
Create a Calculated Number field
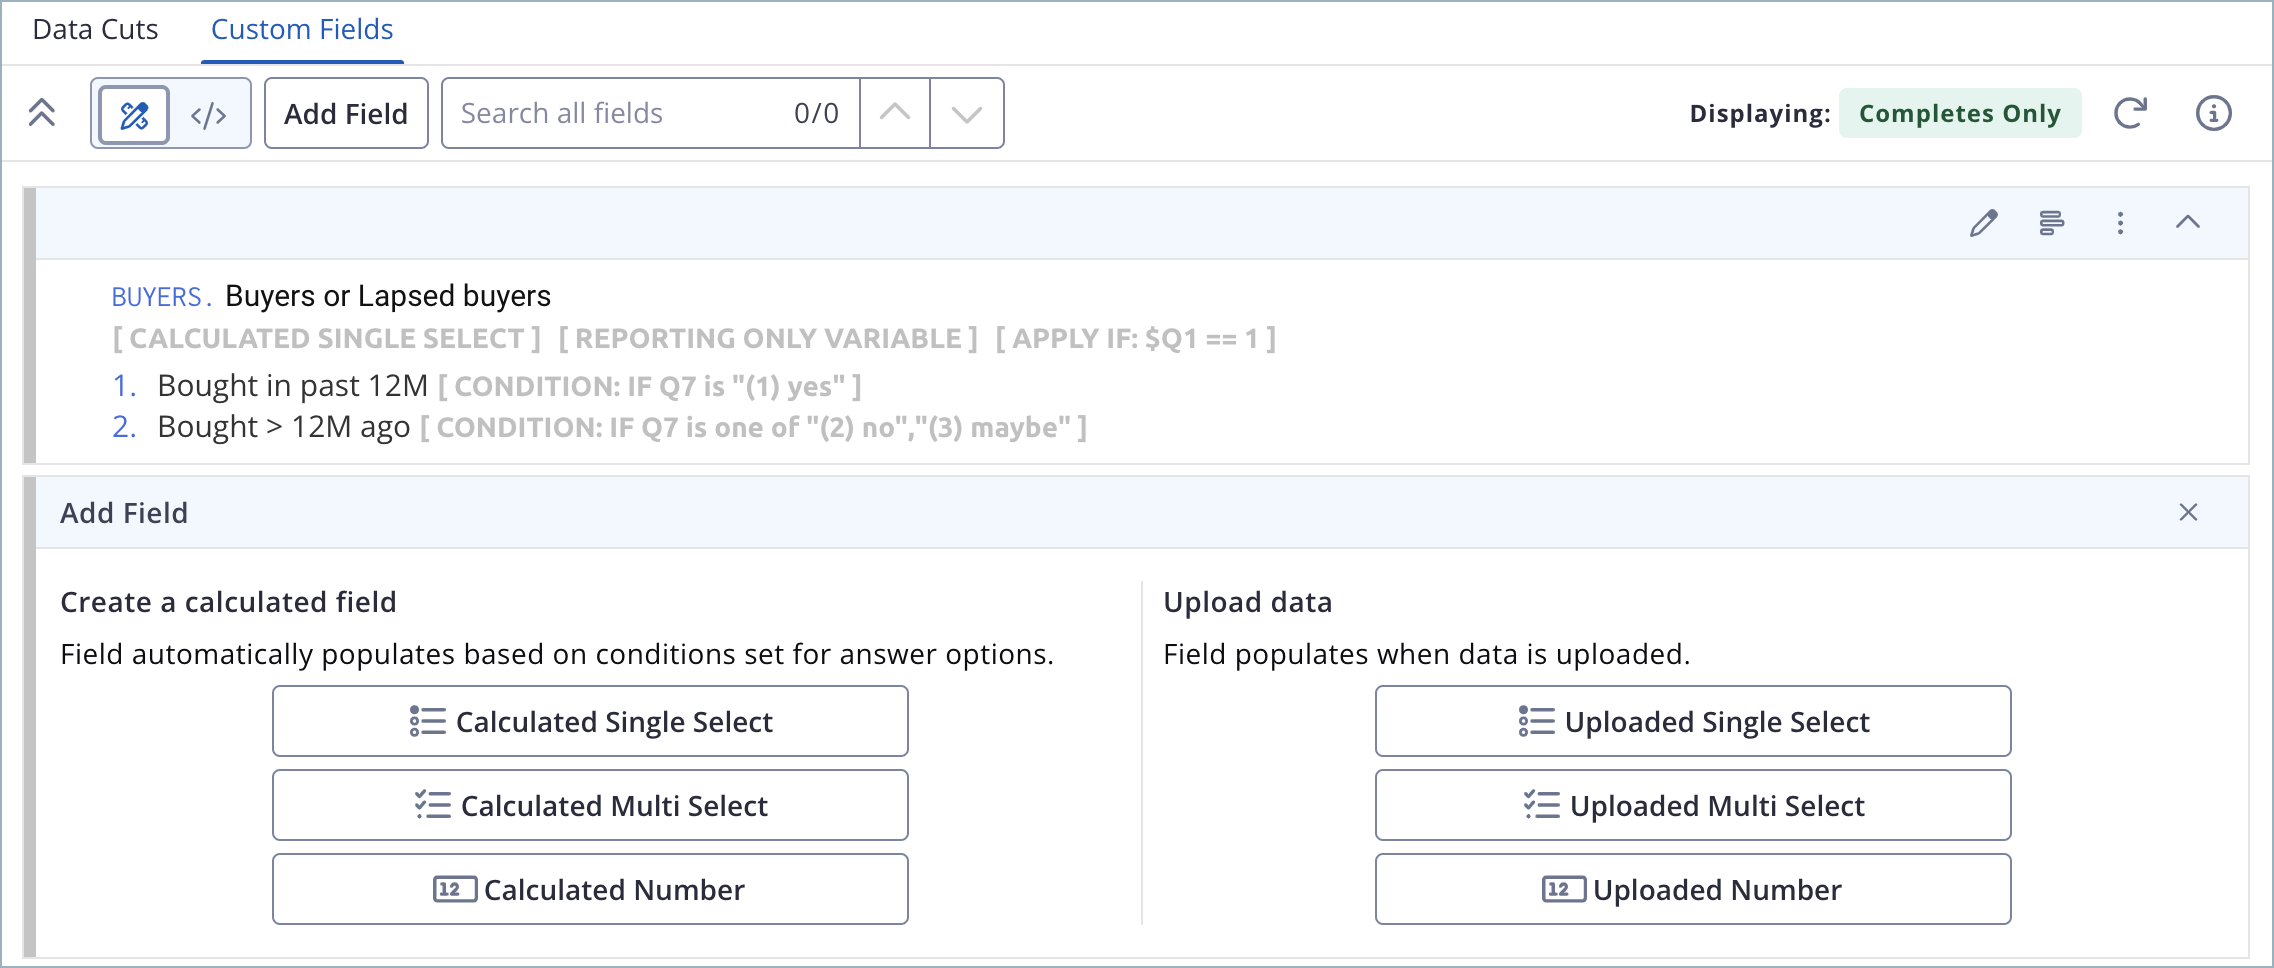[589, 889]
